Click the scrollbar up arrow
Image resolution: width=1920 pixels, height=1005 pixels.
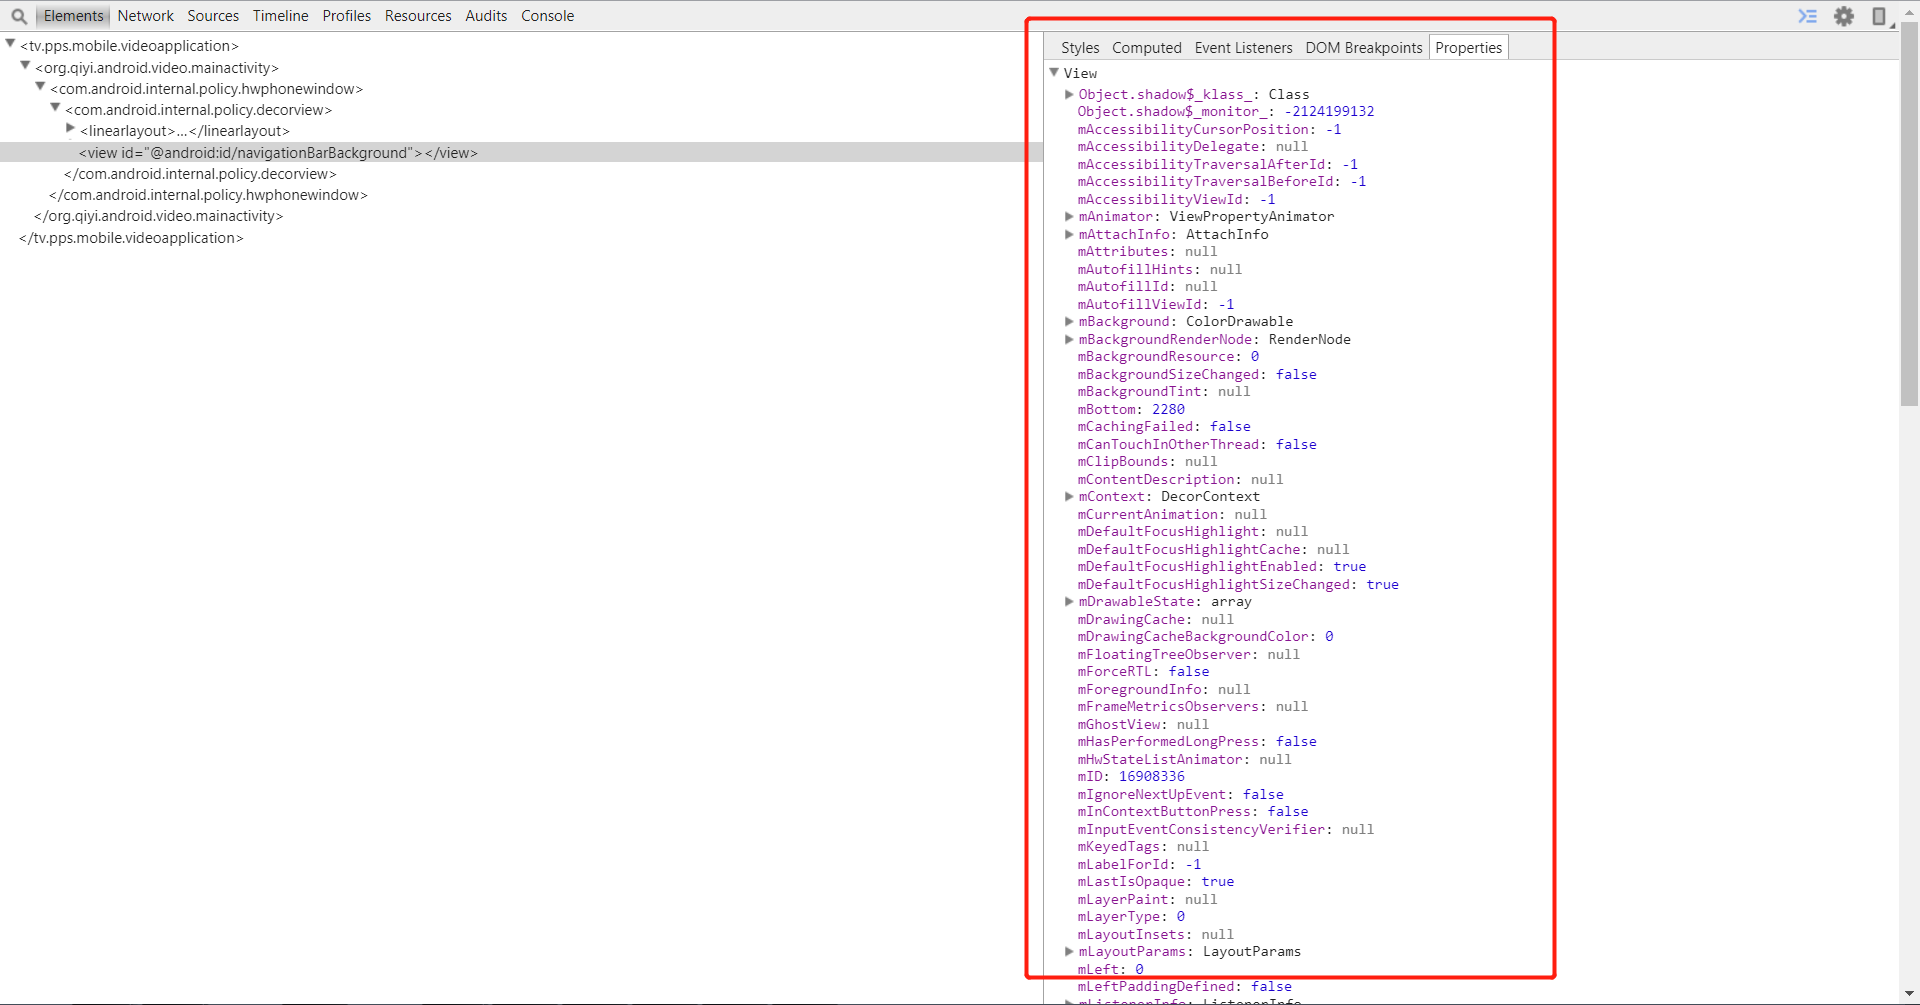click(1909, 13)
